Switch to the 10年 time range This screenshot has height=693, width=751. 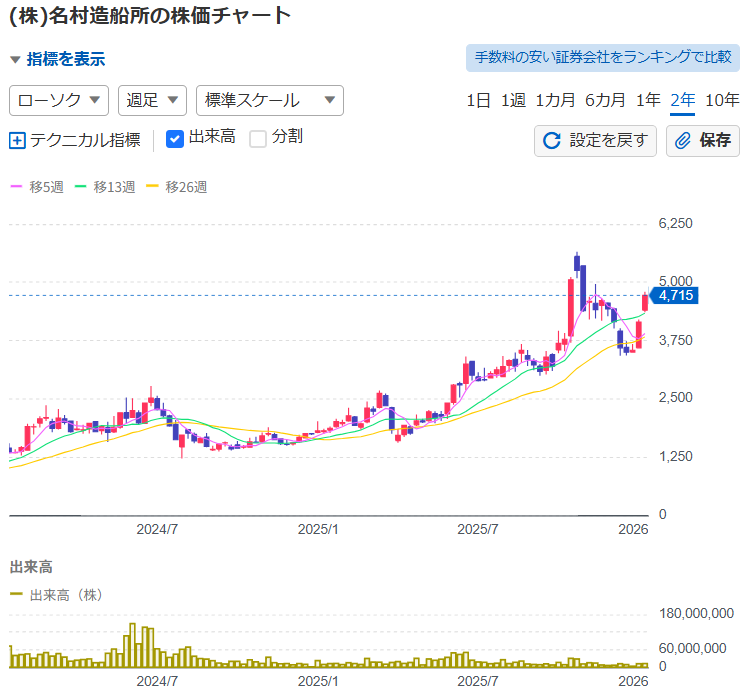(722, 100)
